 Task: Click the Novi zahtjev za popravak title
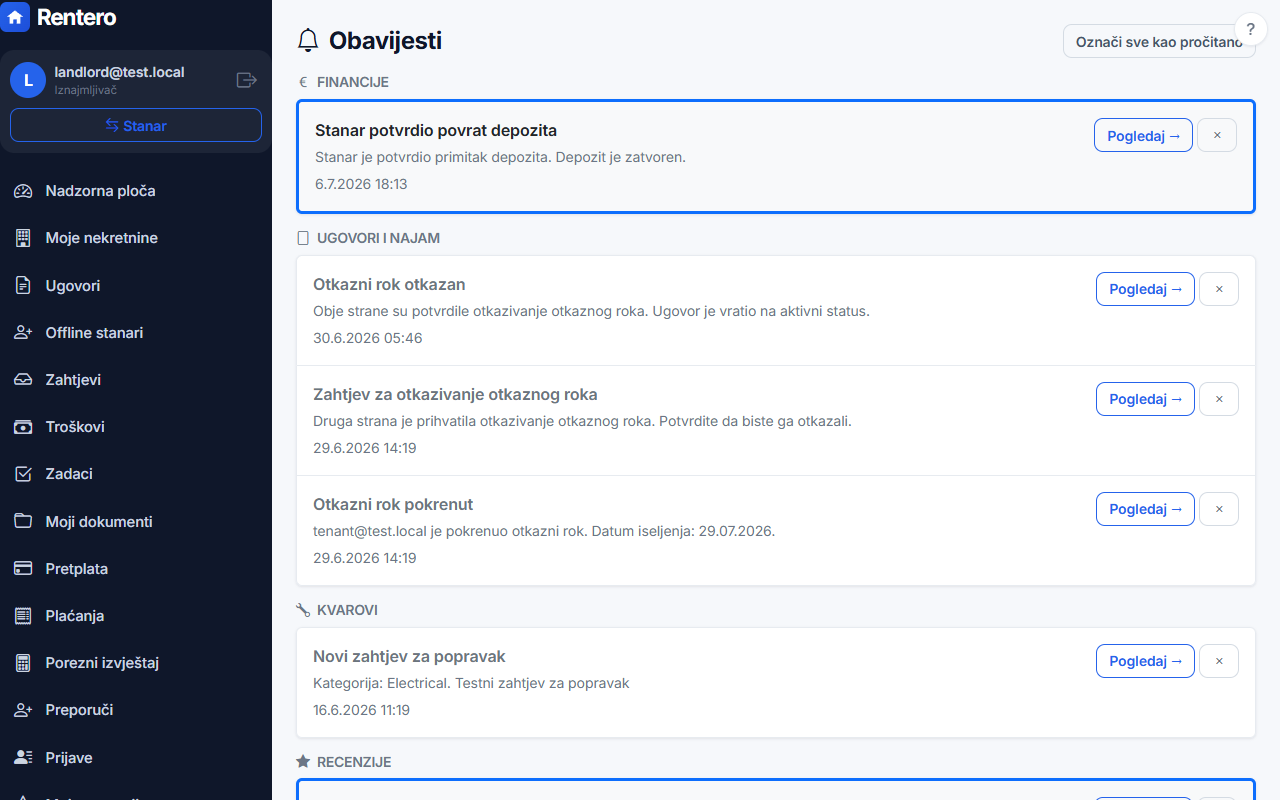[409, 656]
